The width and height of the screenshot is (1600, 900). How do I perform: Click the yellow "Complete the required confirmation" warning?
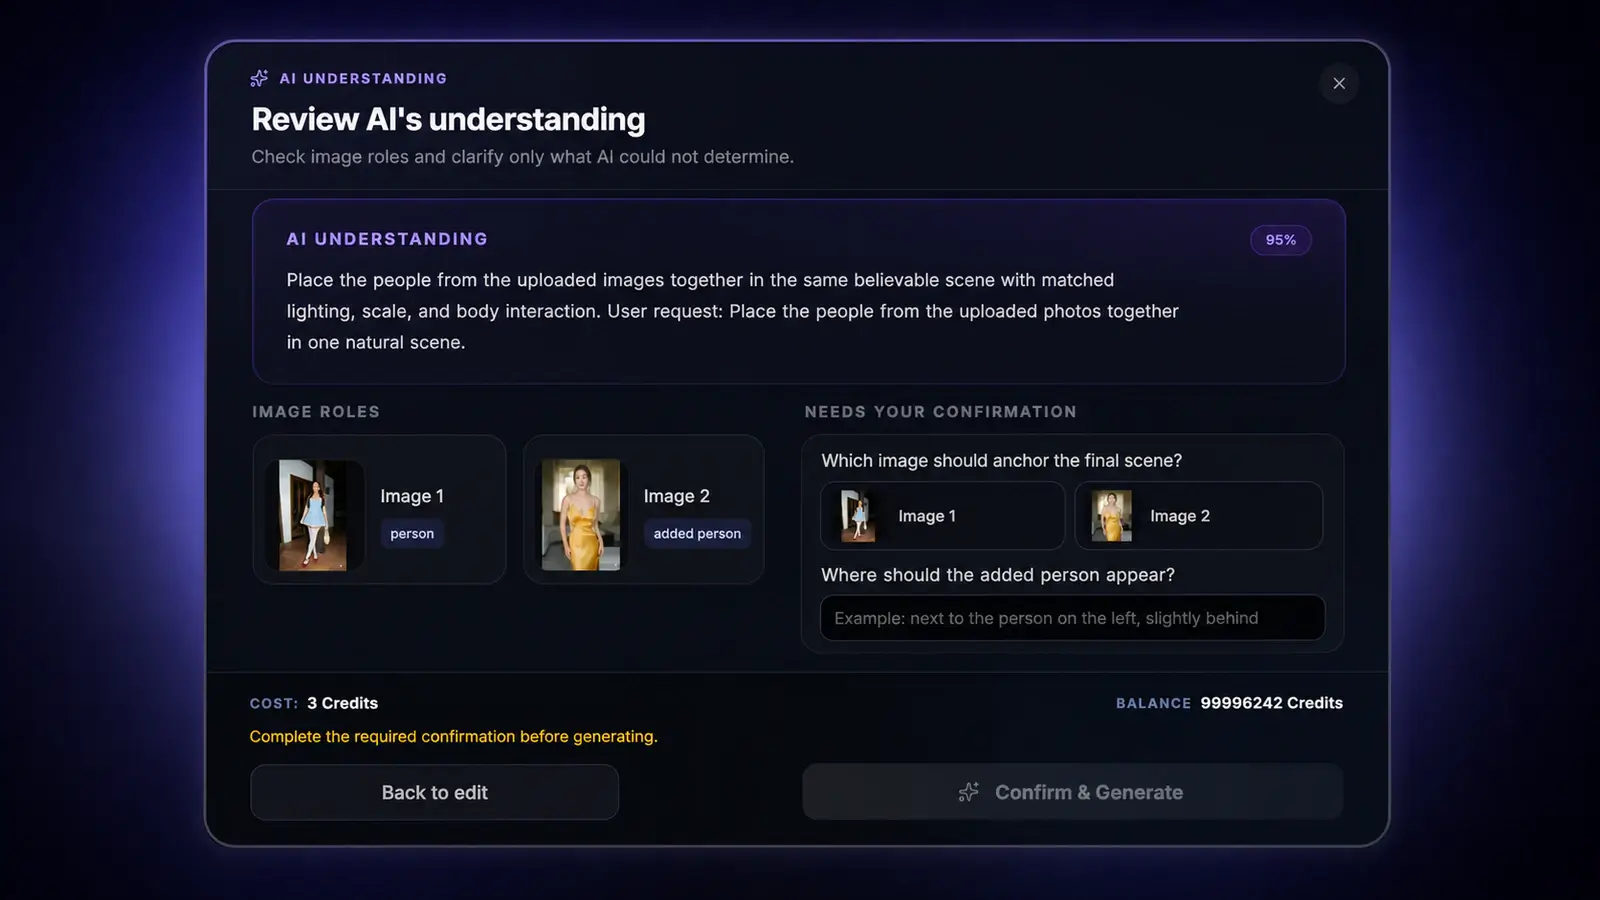pos(454,737)
